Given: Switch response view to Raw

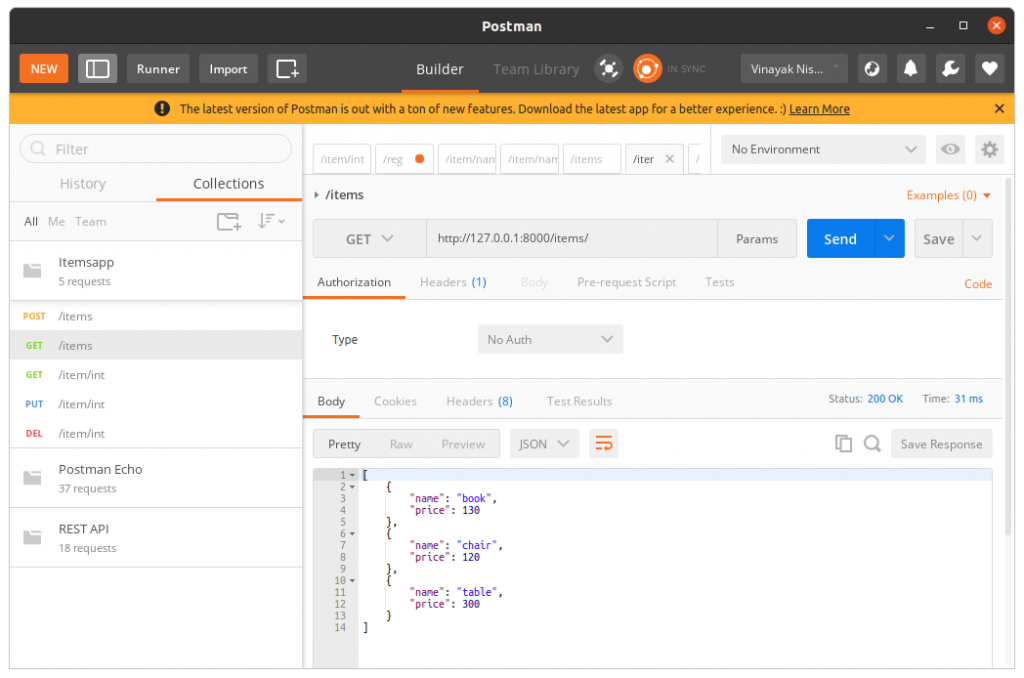Looking at the screenshot, I should tap(401, 444).
